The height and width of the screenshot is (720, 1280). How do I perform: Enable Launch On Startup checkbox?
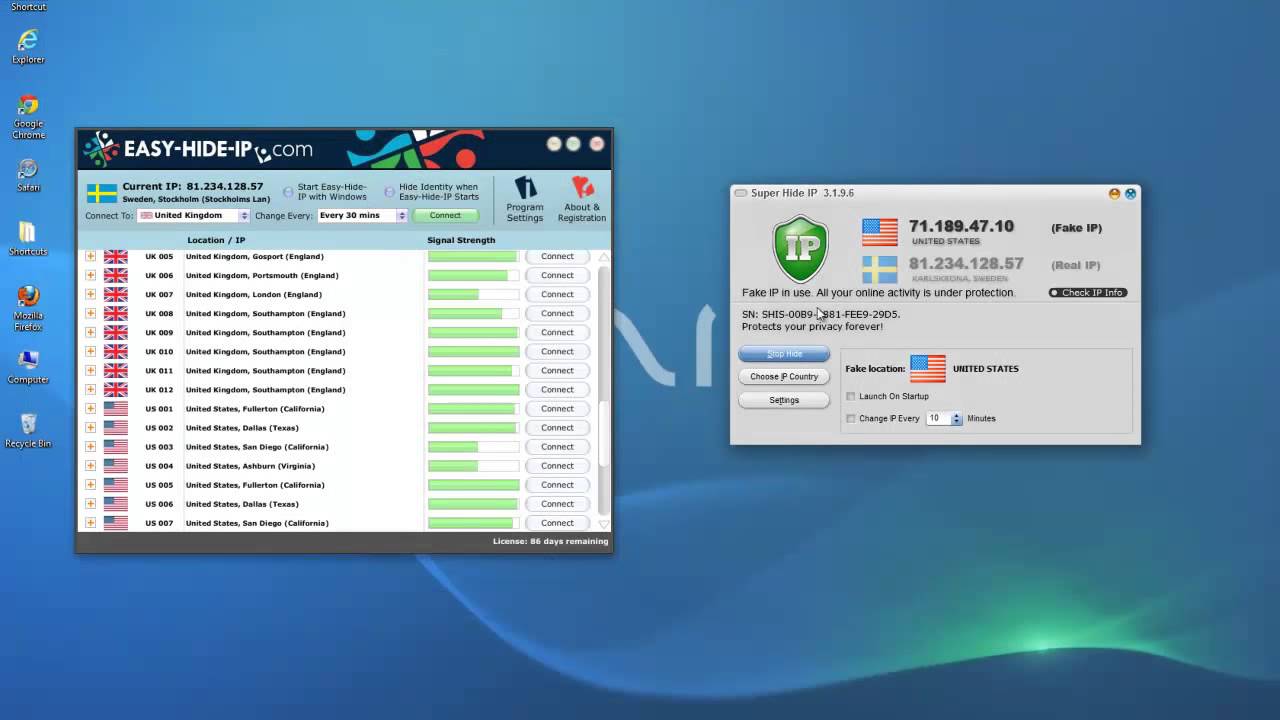pyautogui.click(x=851, y=396)
